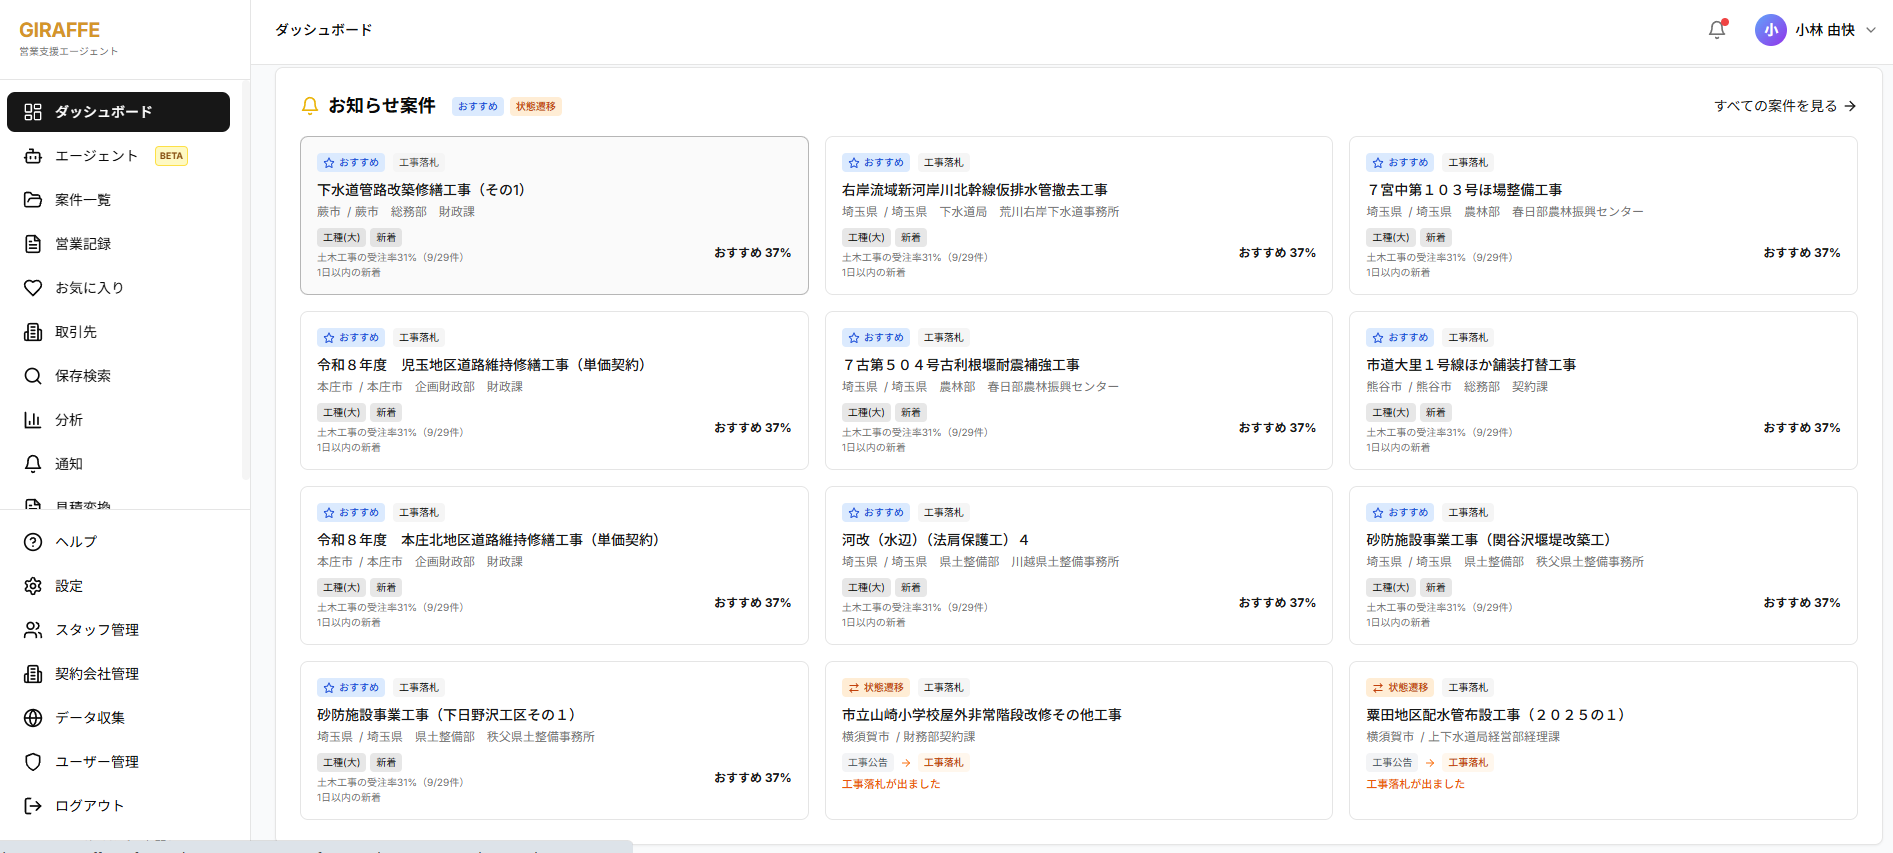Image resolution: width=1893 pixels, height=853 pixels.
Task: Select ダッシュボード in the sidebar menu
Action: (x=118, y=112)
